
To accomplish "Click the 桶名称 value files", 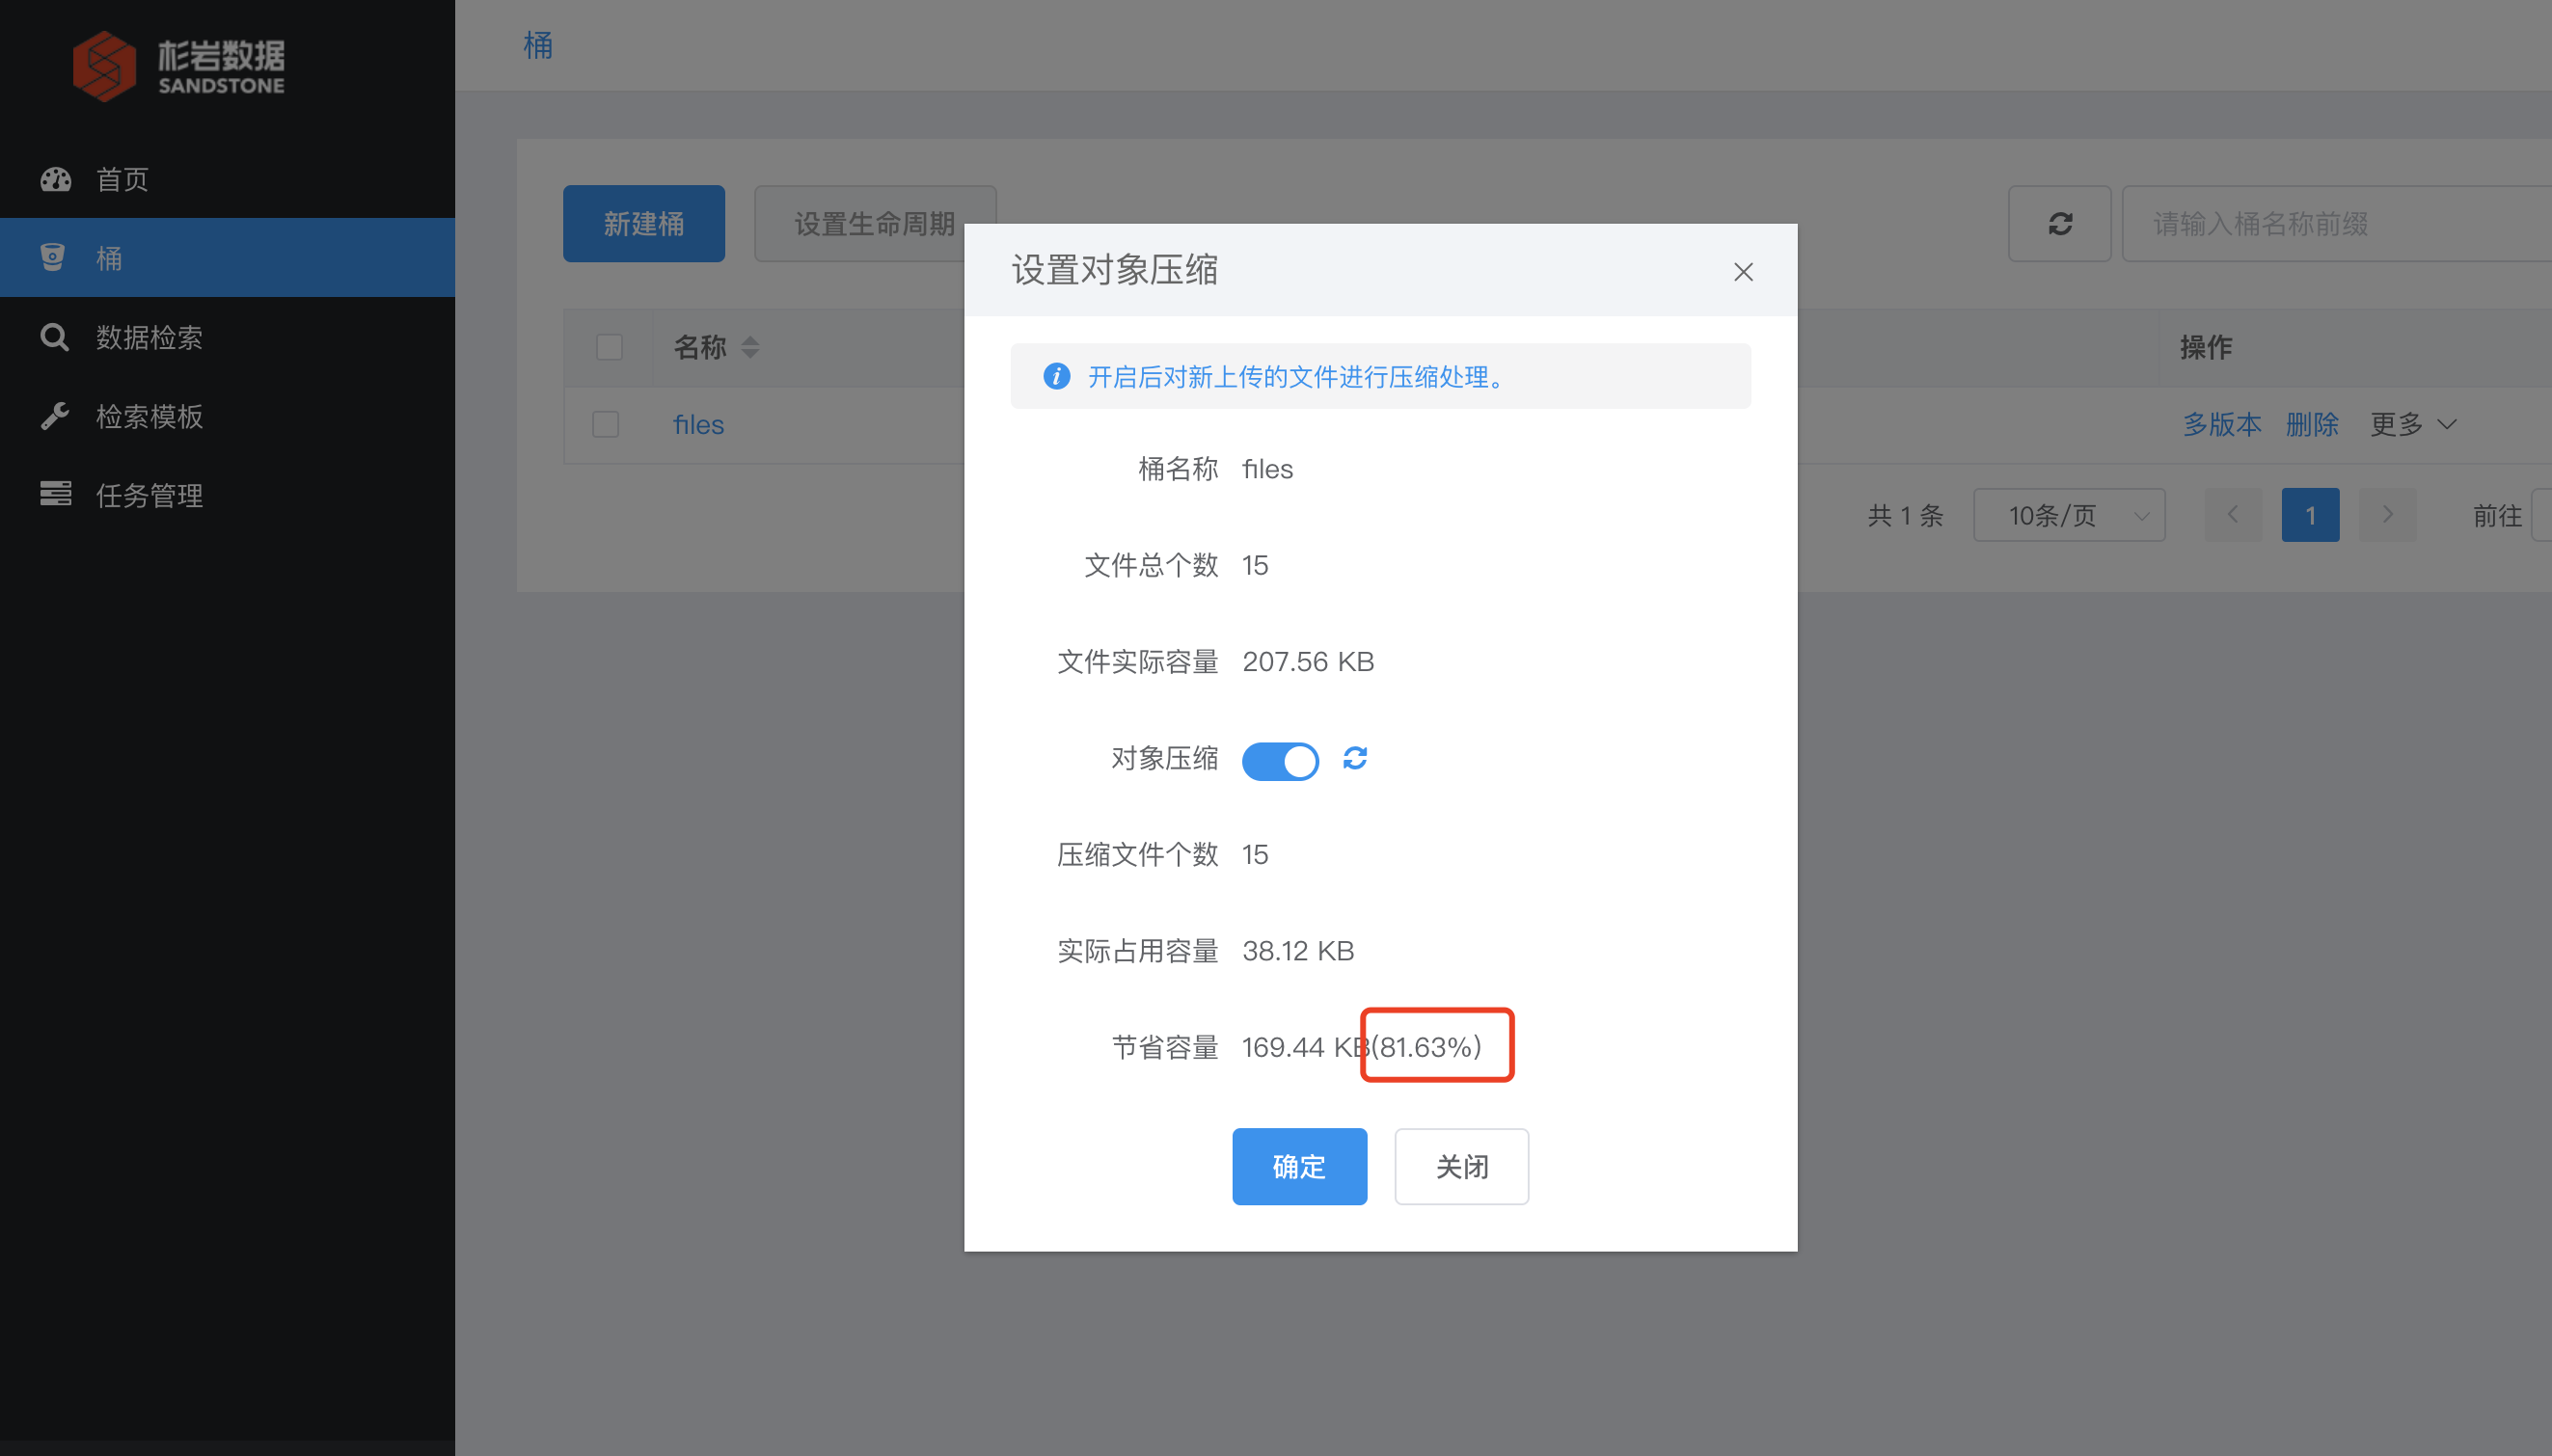I will click(x=1267, y=469).
